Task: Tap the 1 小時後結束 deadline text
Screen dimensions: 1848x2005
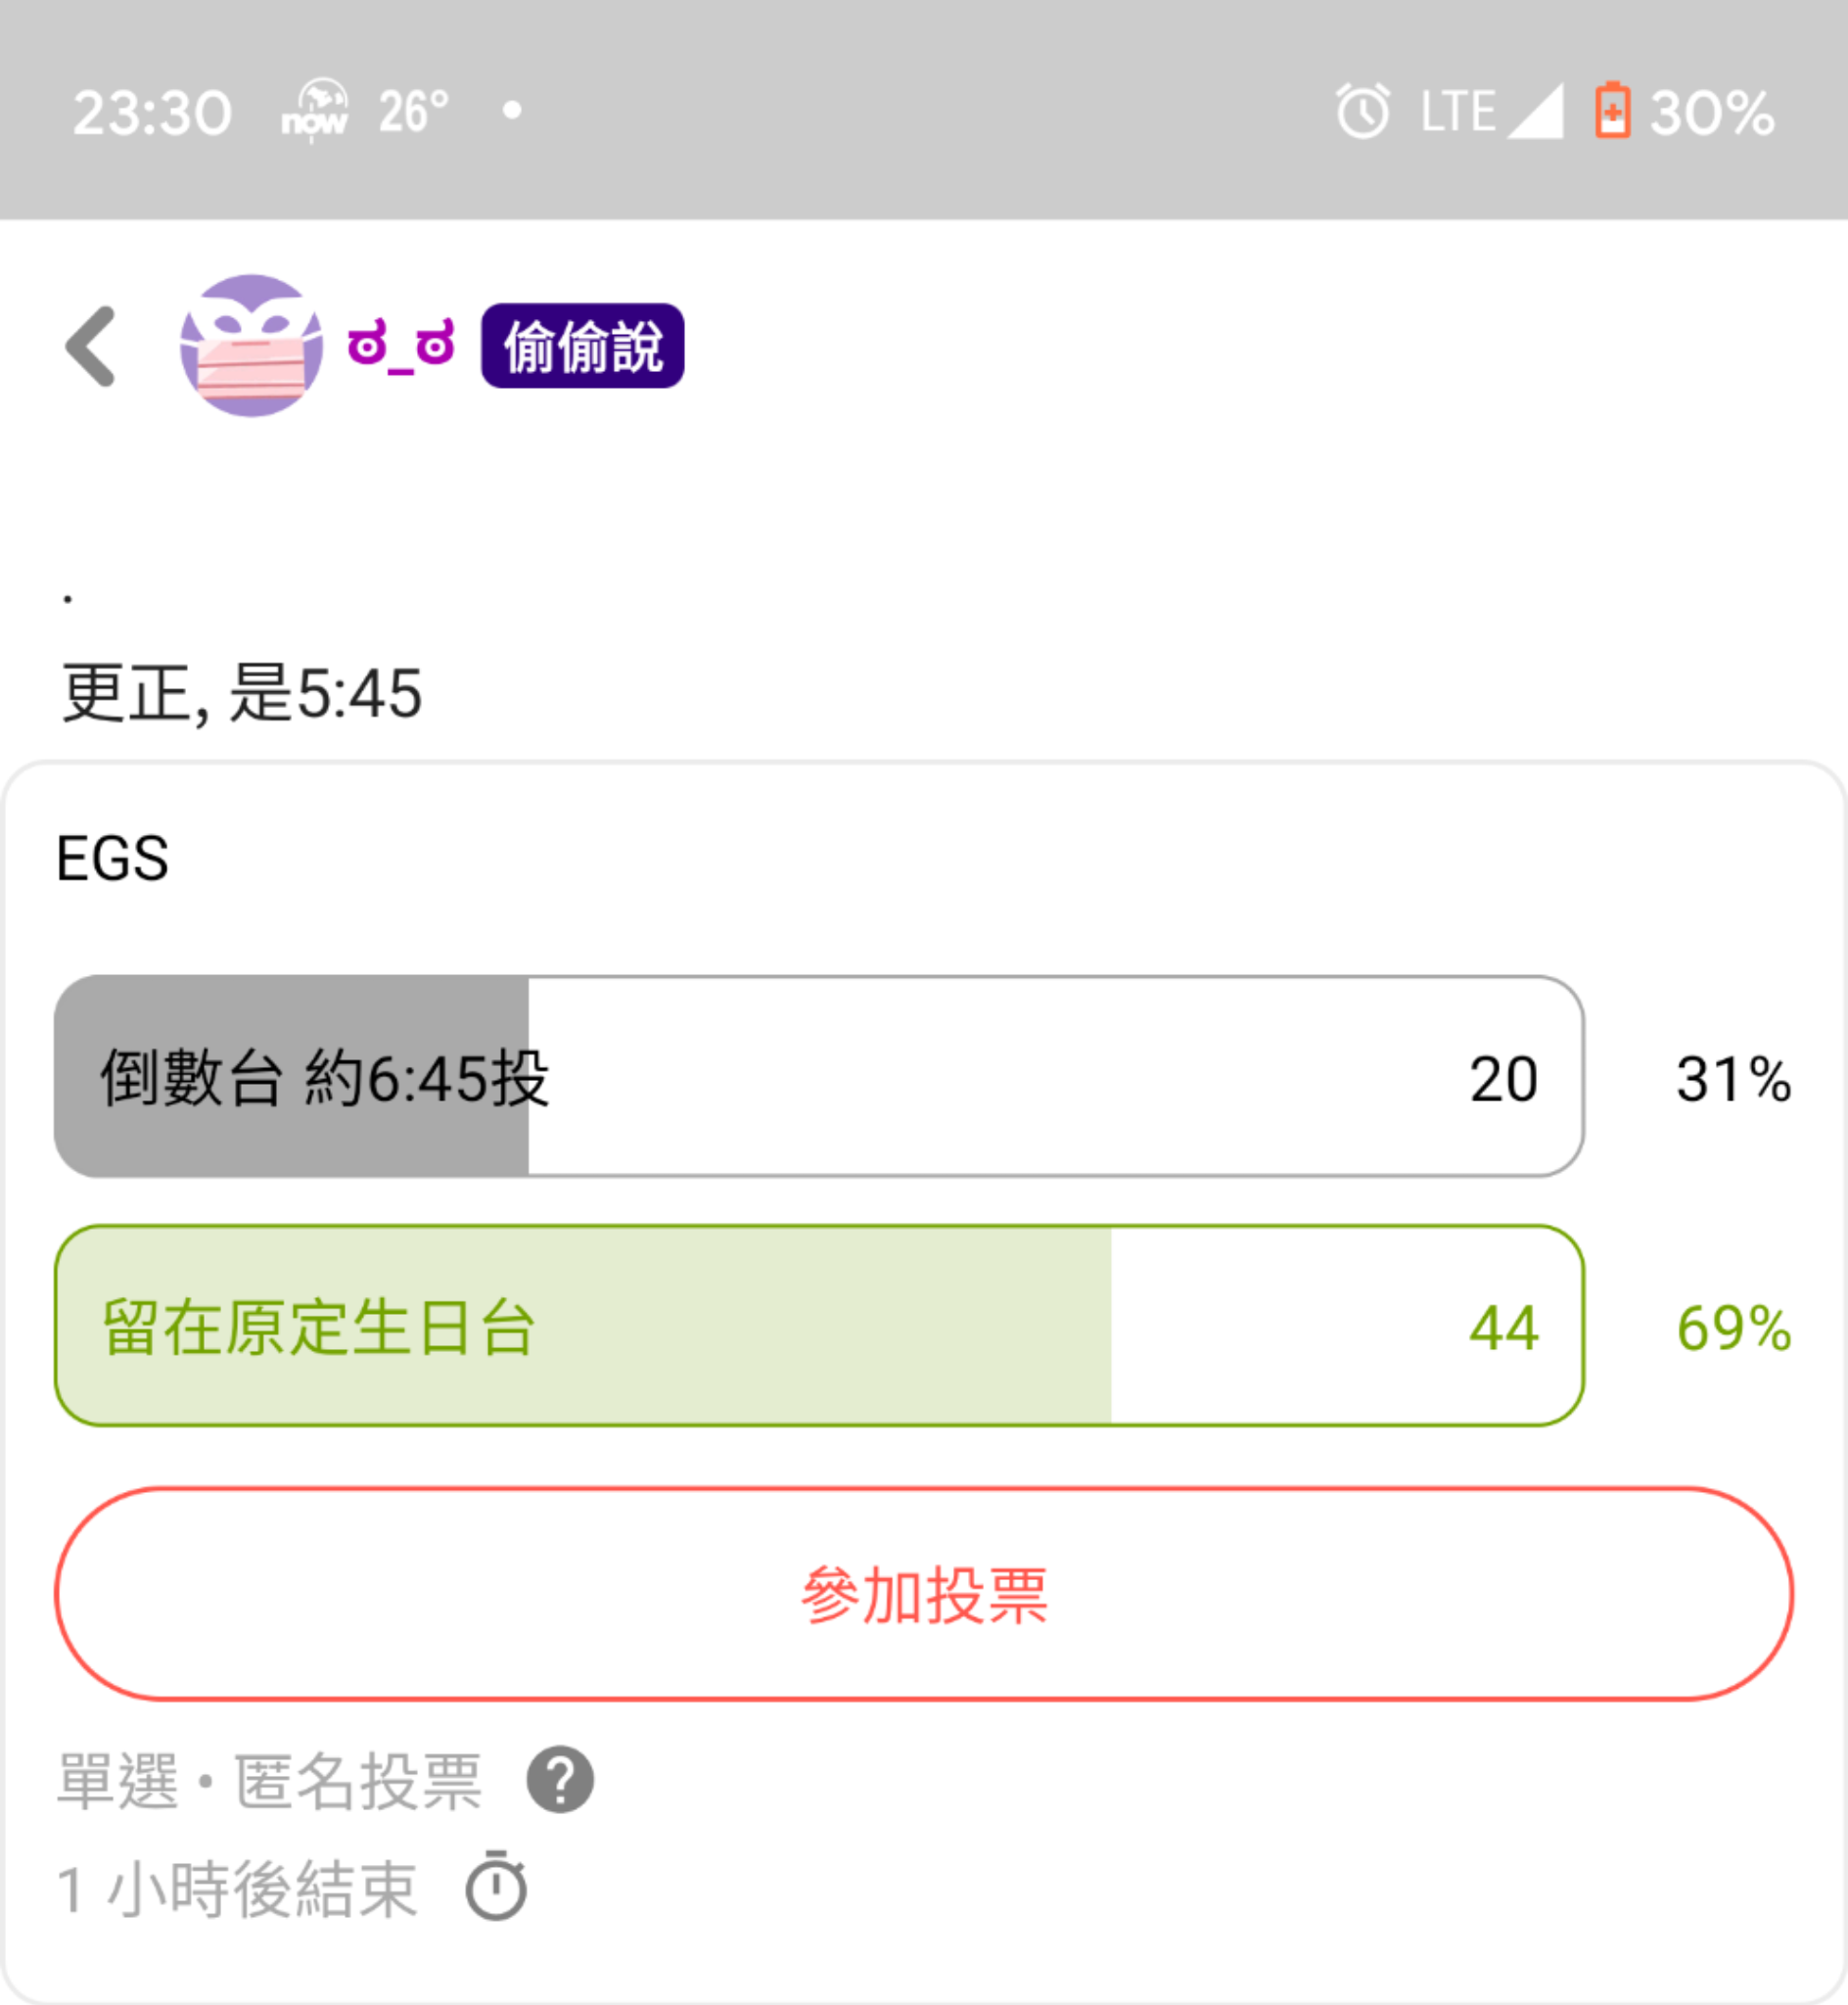Action: pyautogui.click(x=237, y=1889)
